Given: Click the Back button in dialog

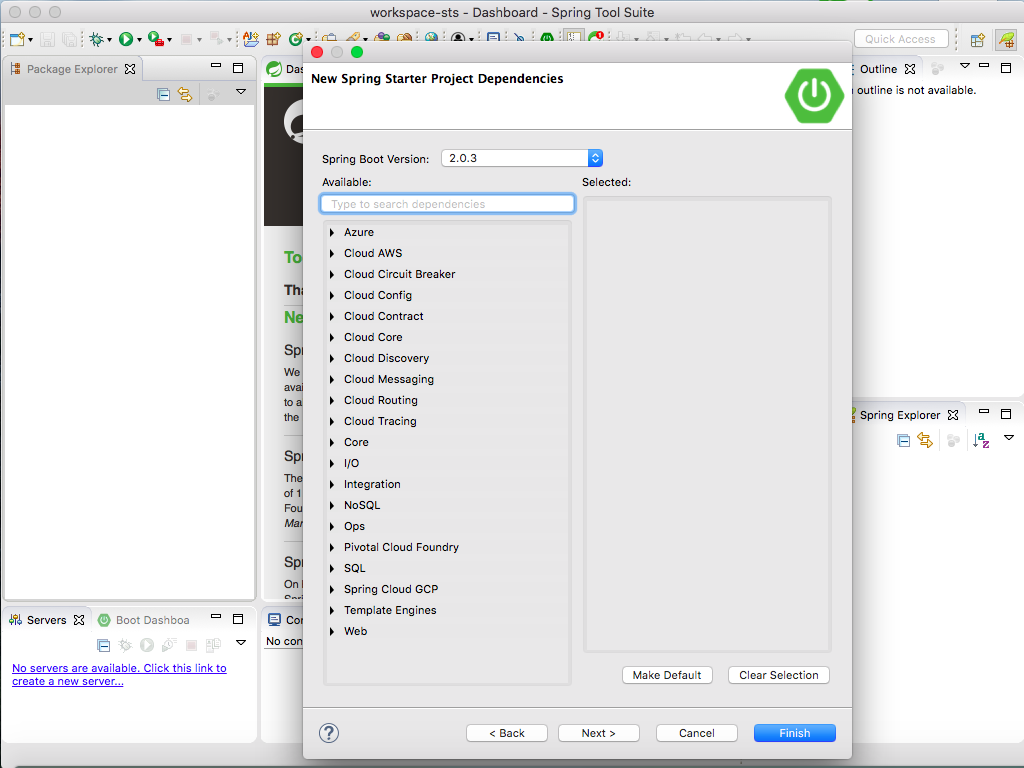Looking at the screenshot, I should 507,733.
